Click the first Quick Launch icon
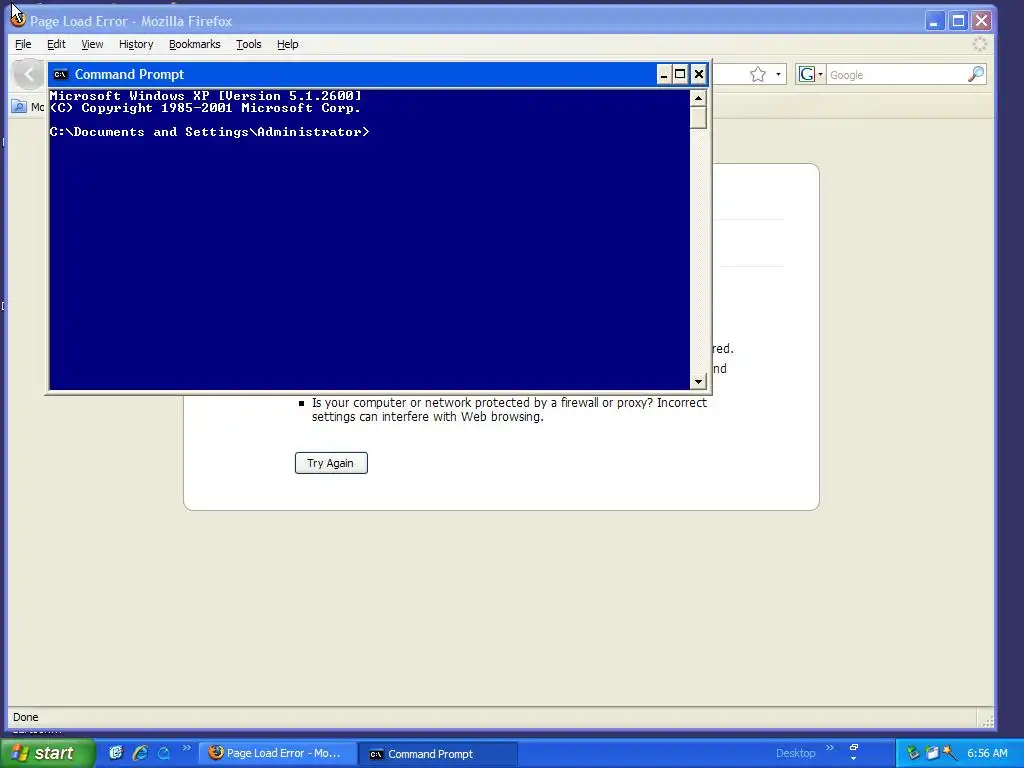 [116, 753]
